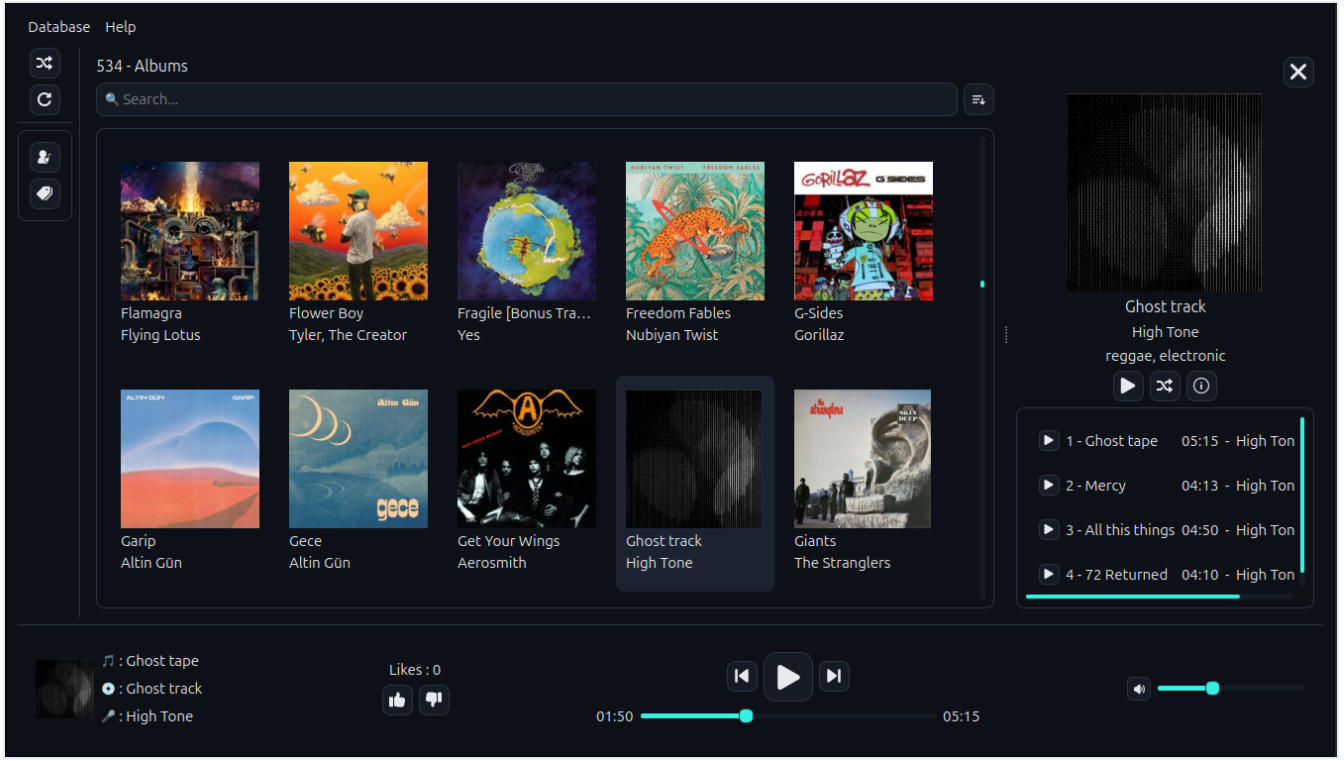Select the Freedom Fables album cover
Image resolution: width=1344 pixels, height=761 pixels.
click(695, 231)
